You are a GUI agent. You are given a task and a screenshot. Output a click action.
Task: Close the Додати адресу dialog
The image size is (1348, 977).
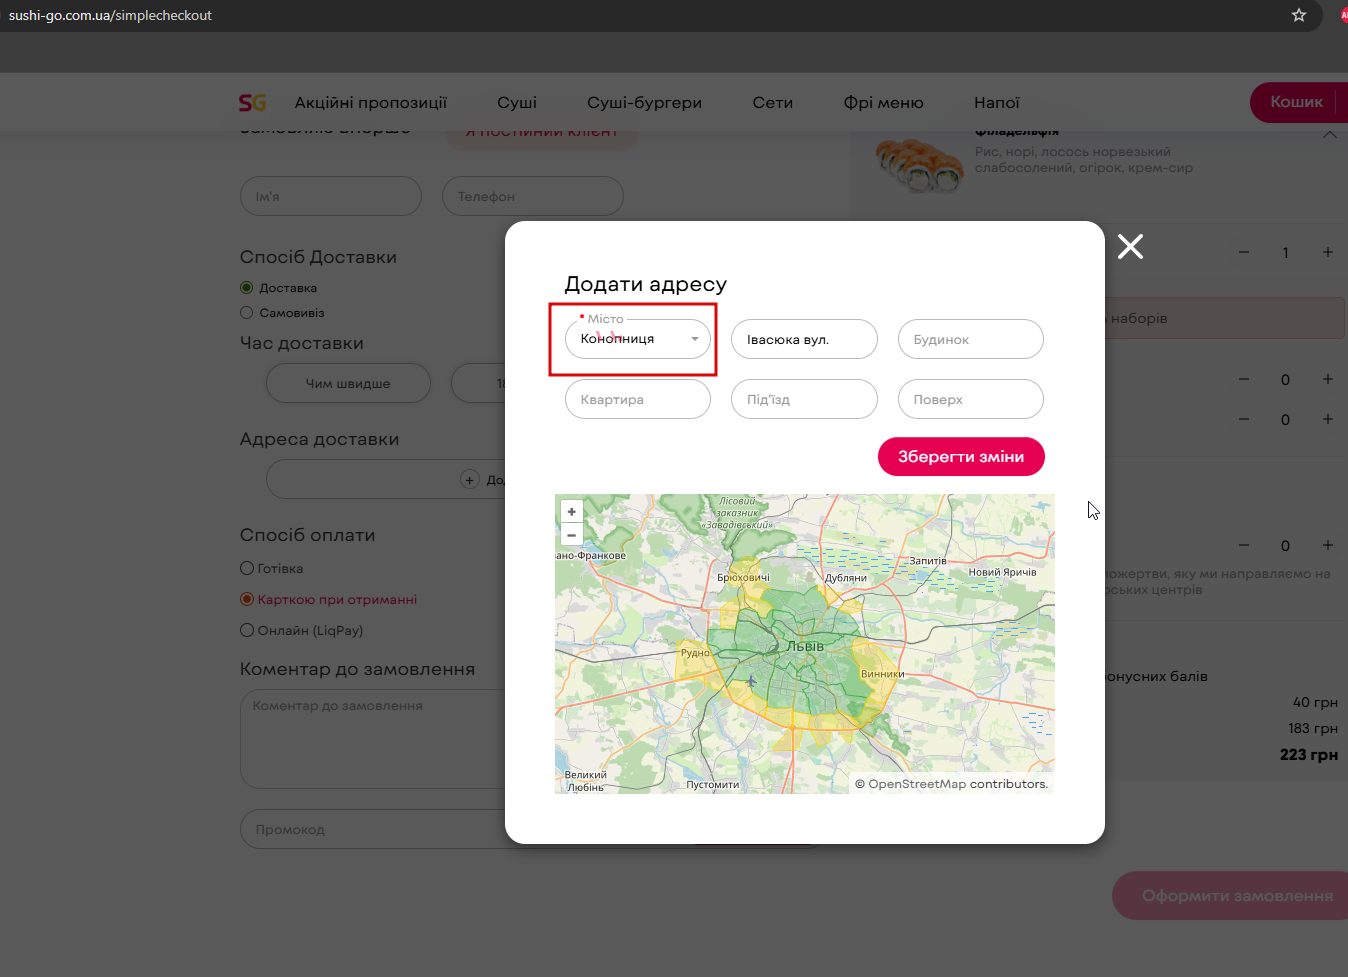1130,246
